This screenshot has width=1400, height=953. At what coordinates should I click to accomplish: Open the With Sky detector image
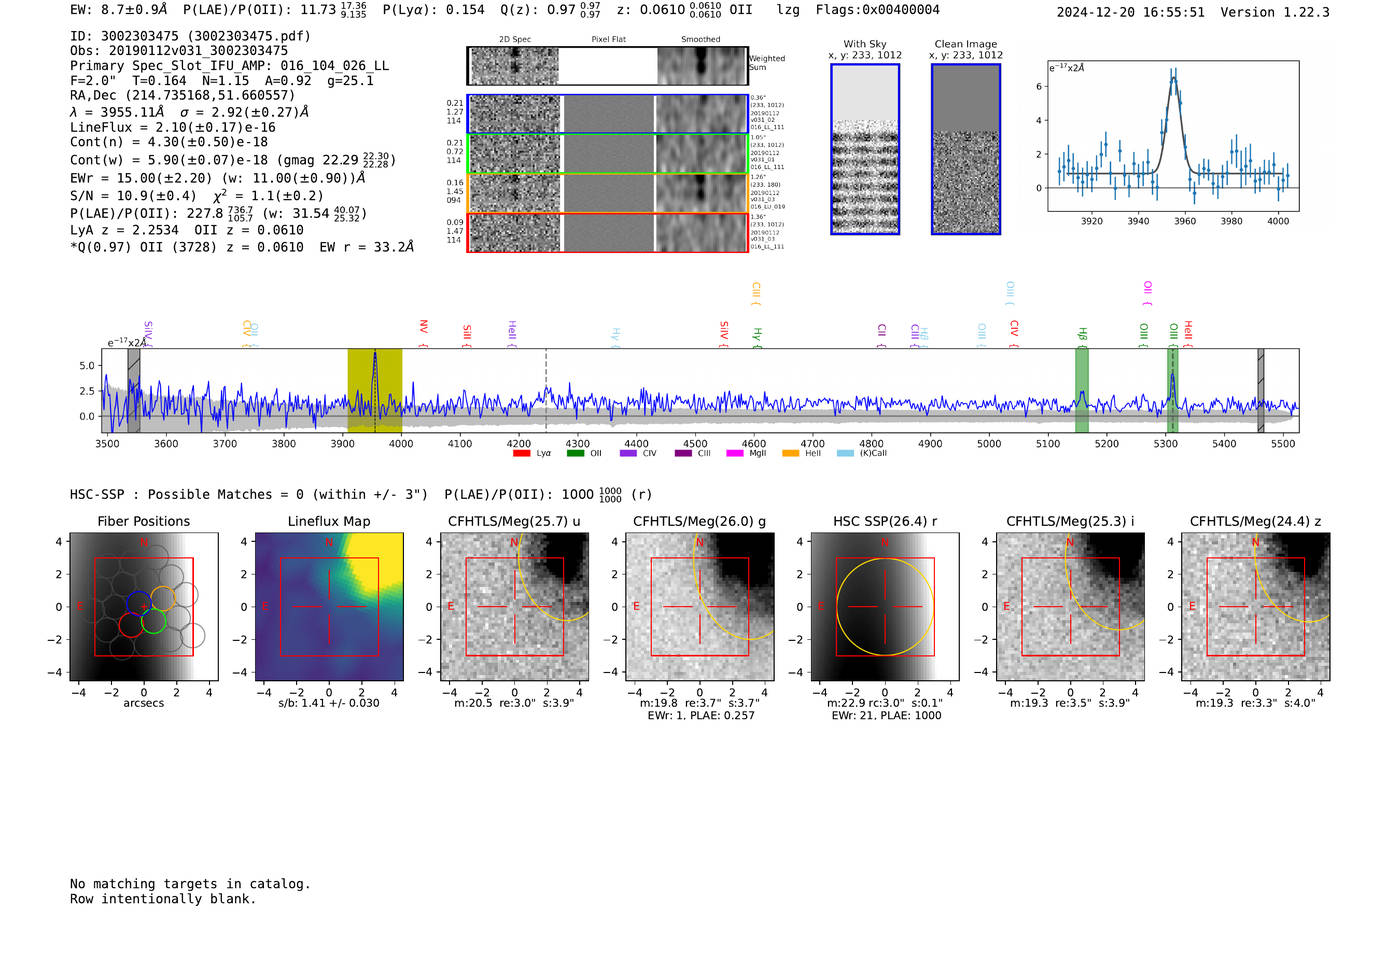(865, 149)
